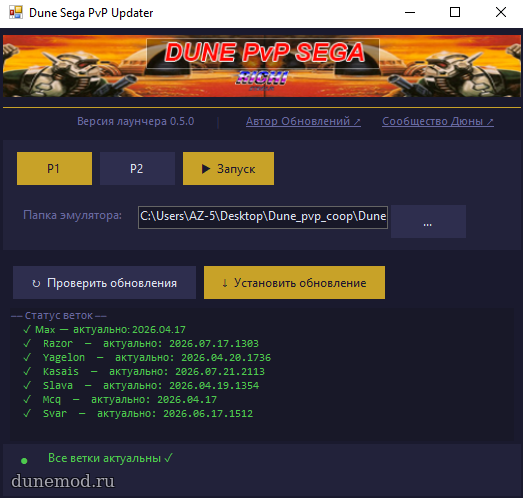523x498 pixels.
Task: Select the Svar branch status row
Action: point(138,414)
